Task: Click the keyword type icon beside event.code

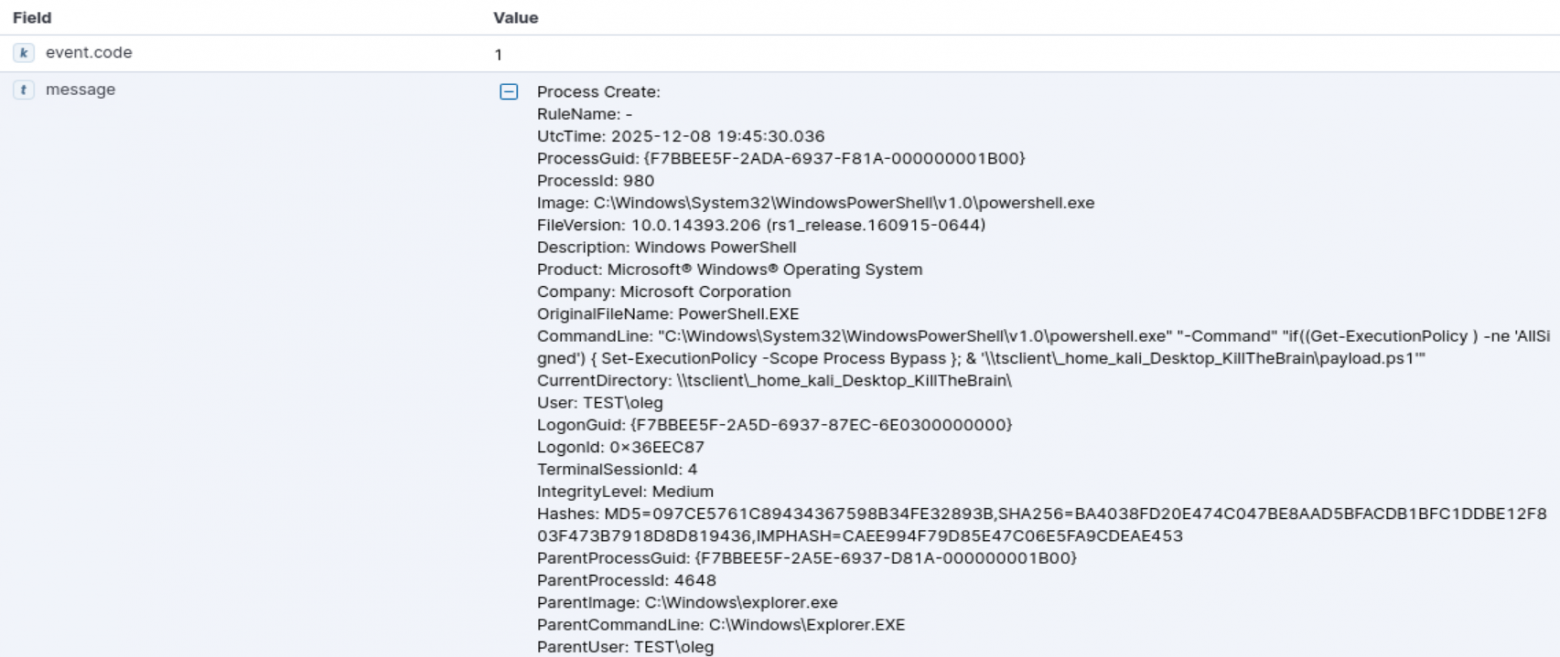Action: (25, 54)
